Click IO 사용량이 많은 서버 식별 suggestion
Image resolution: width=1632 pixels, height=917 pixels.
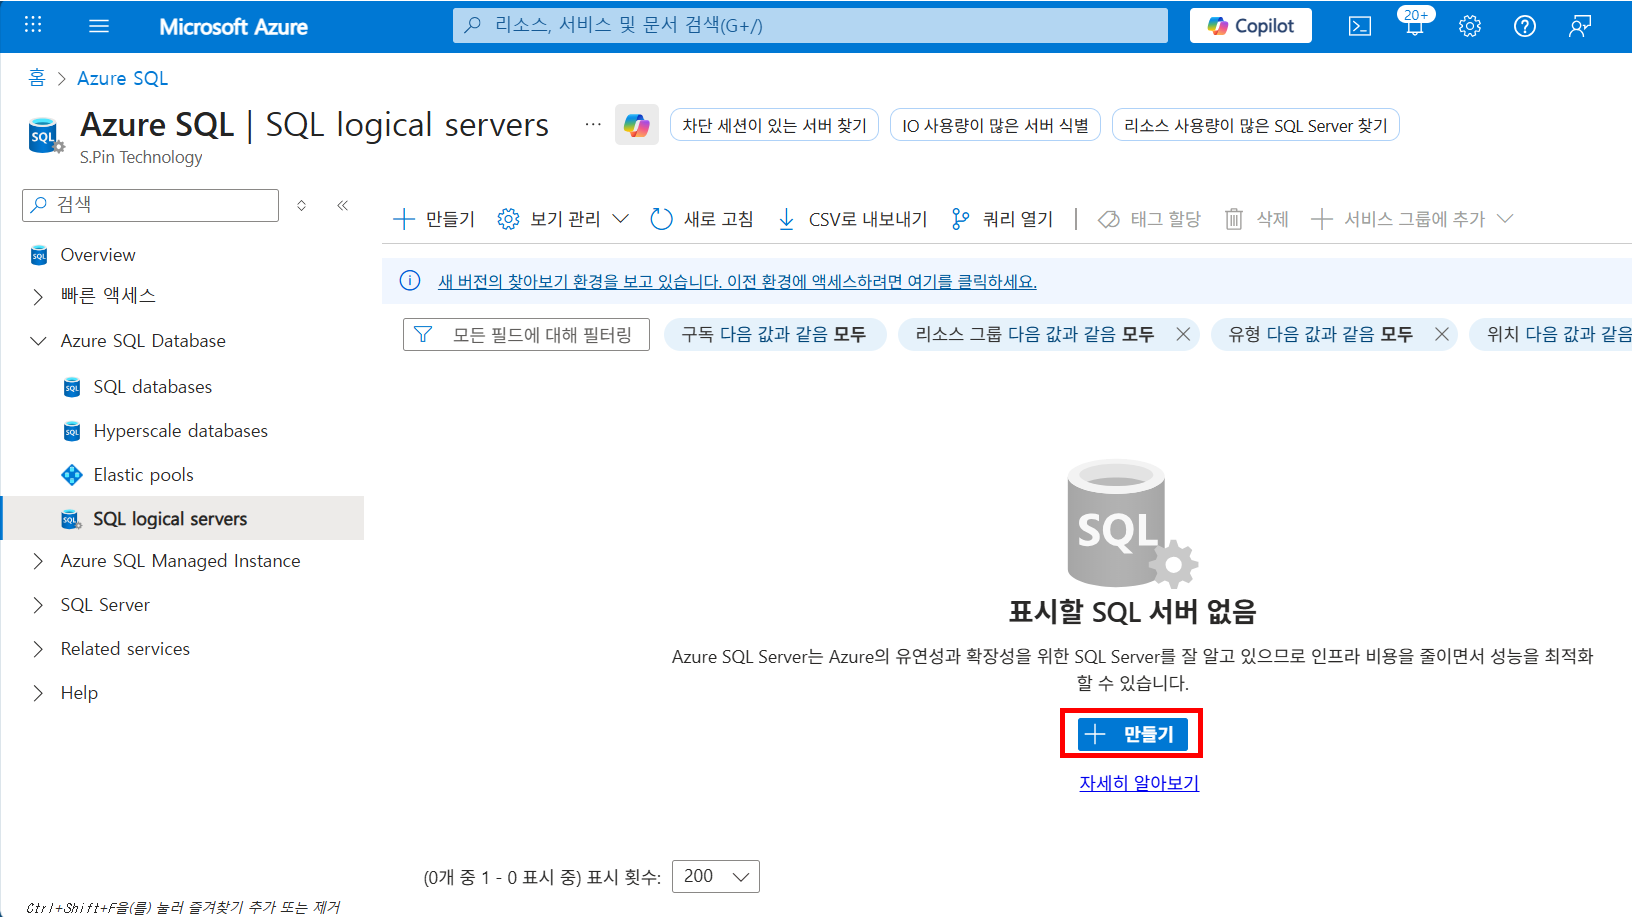click(995, 125)
